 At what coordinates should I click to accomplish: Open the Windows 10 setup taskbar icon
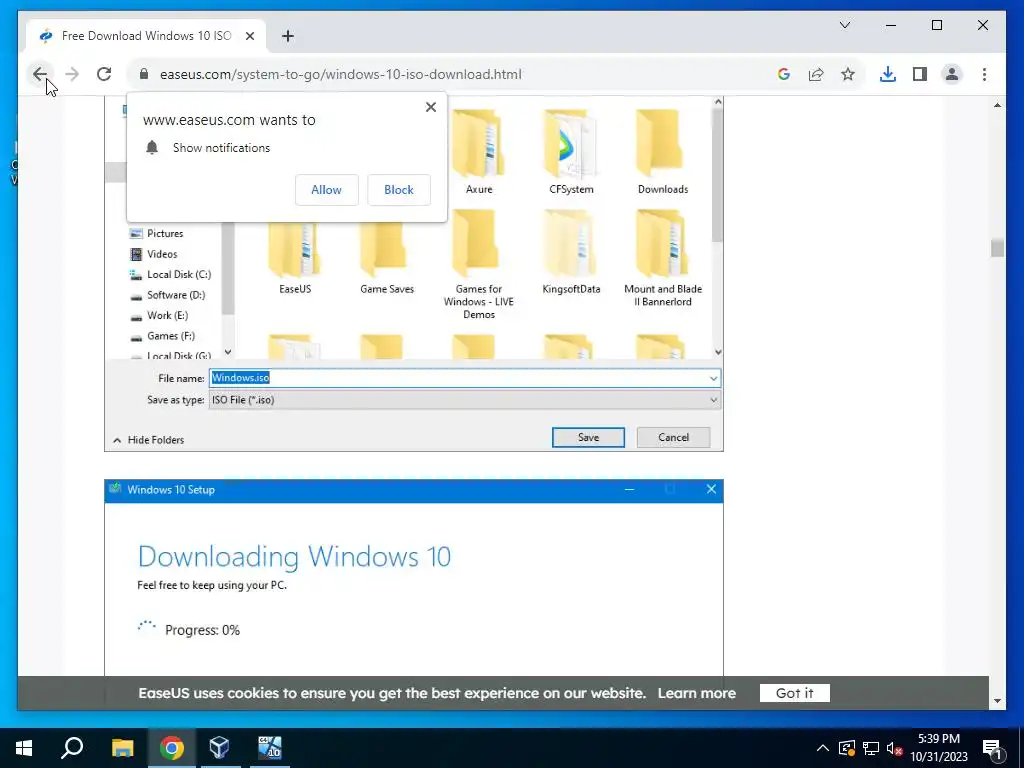[269, 748]
